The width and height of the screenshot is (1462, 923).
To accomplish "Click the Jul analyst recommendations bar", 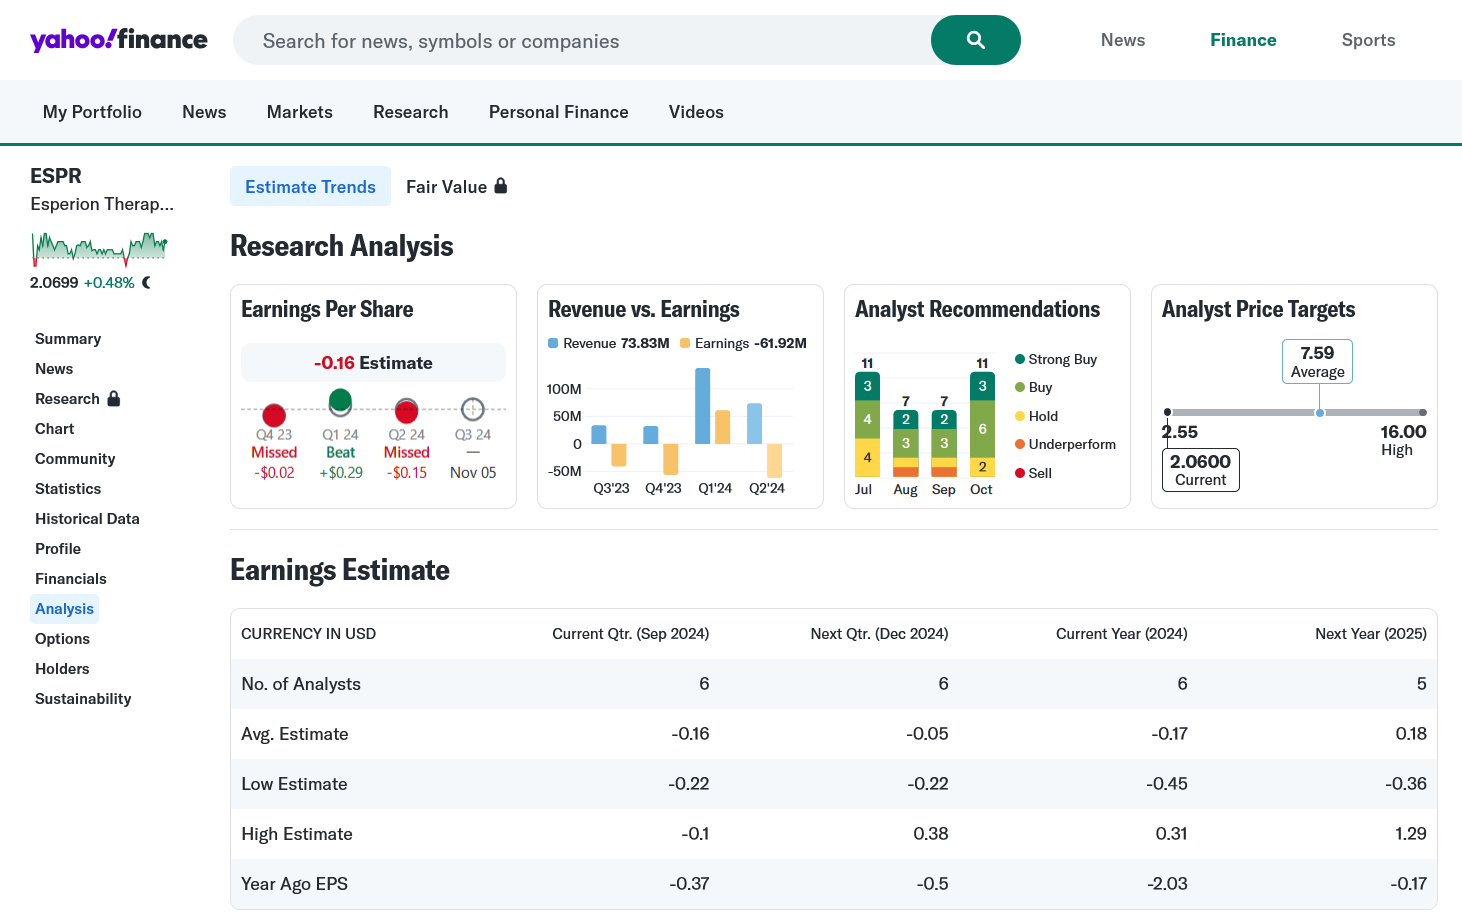I will (x=867, y=425).
